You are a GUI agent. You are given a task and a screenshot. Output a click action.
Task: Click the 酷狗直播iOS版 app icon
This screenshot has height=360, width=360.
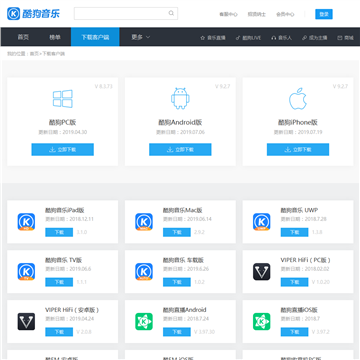[262, 321]
